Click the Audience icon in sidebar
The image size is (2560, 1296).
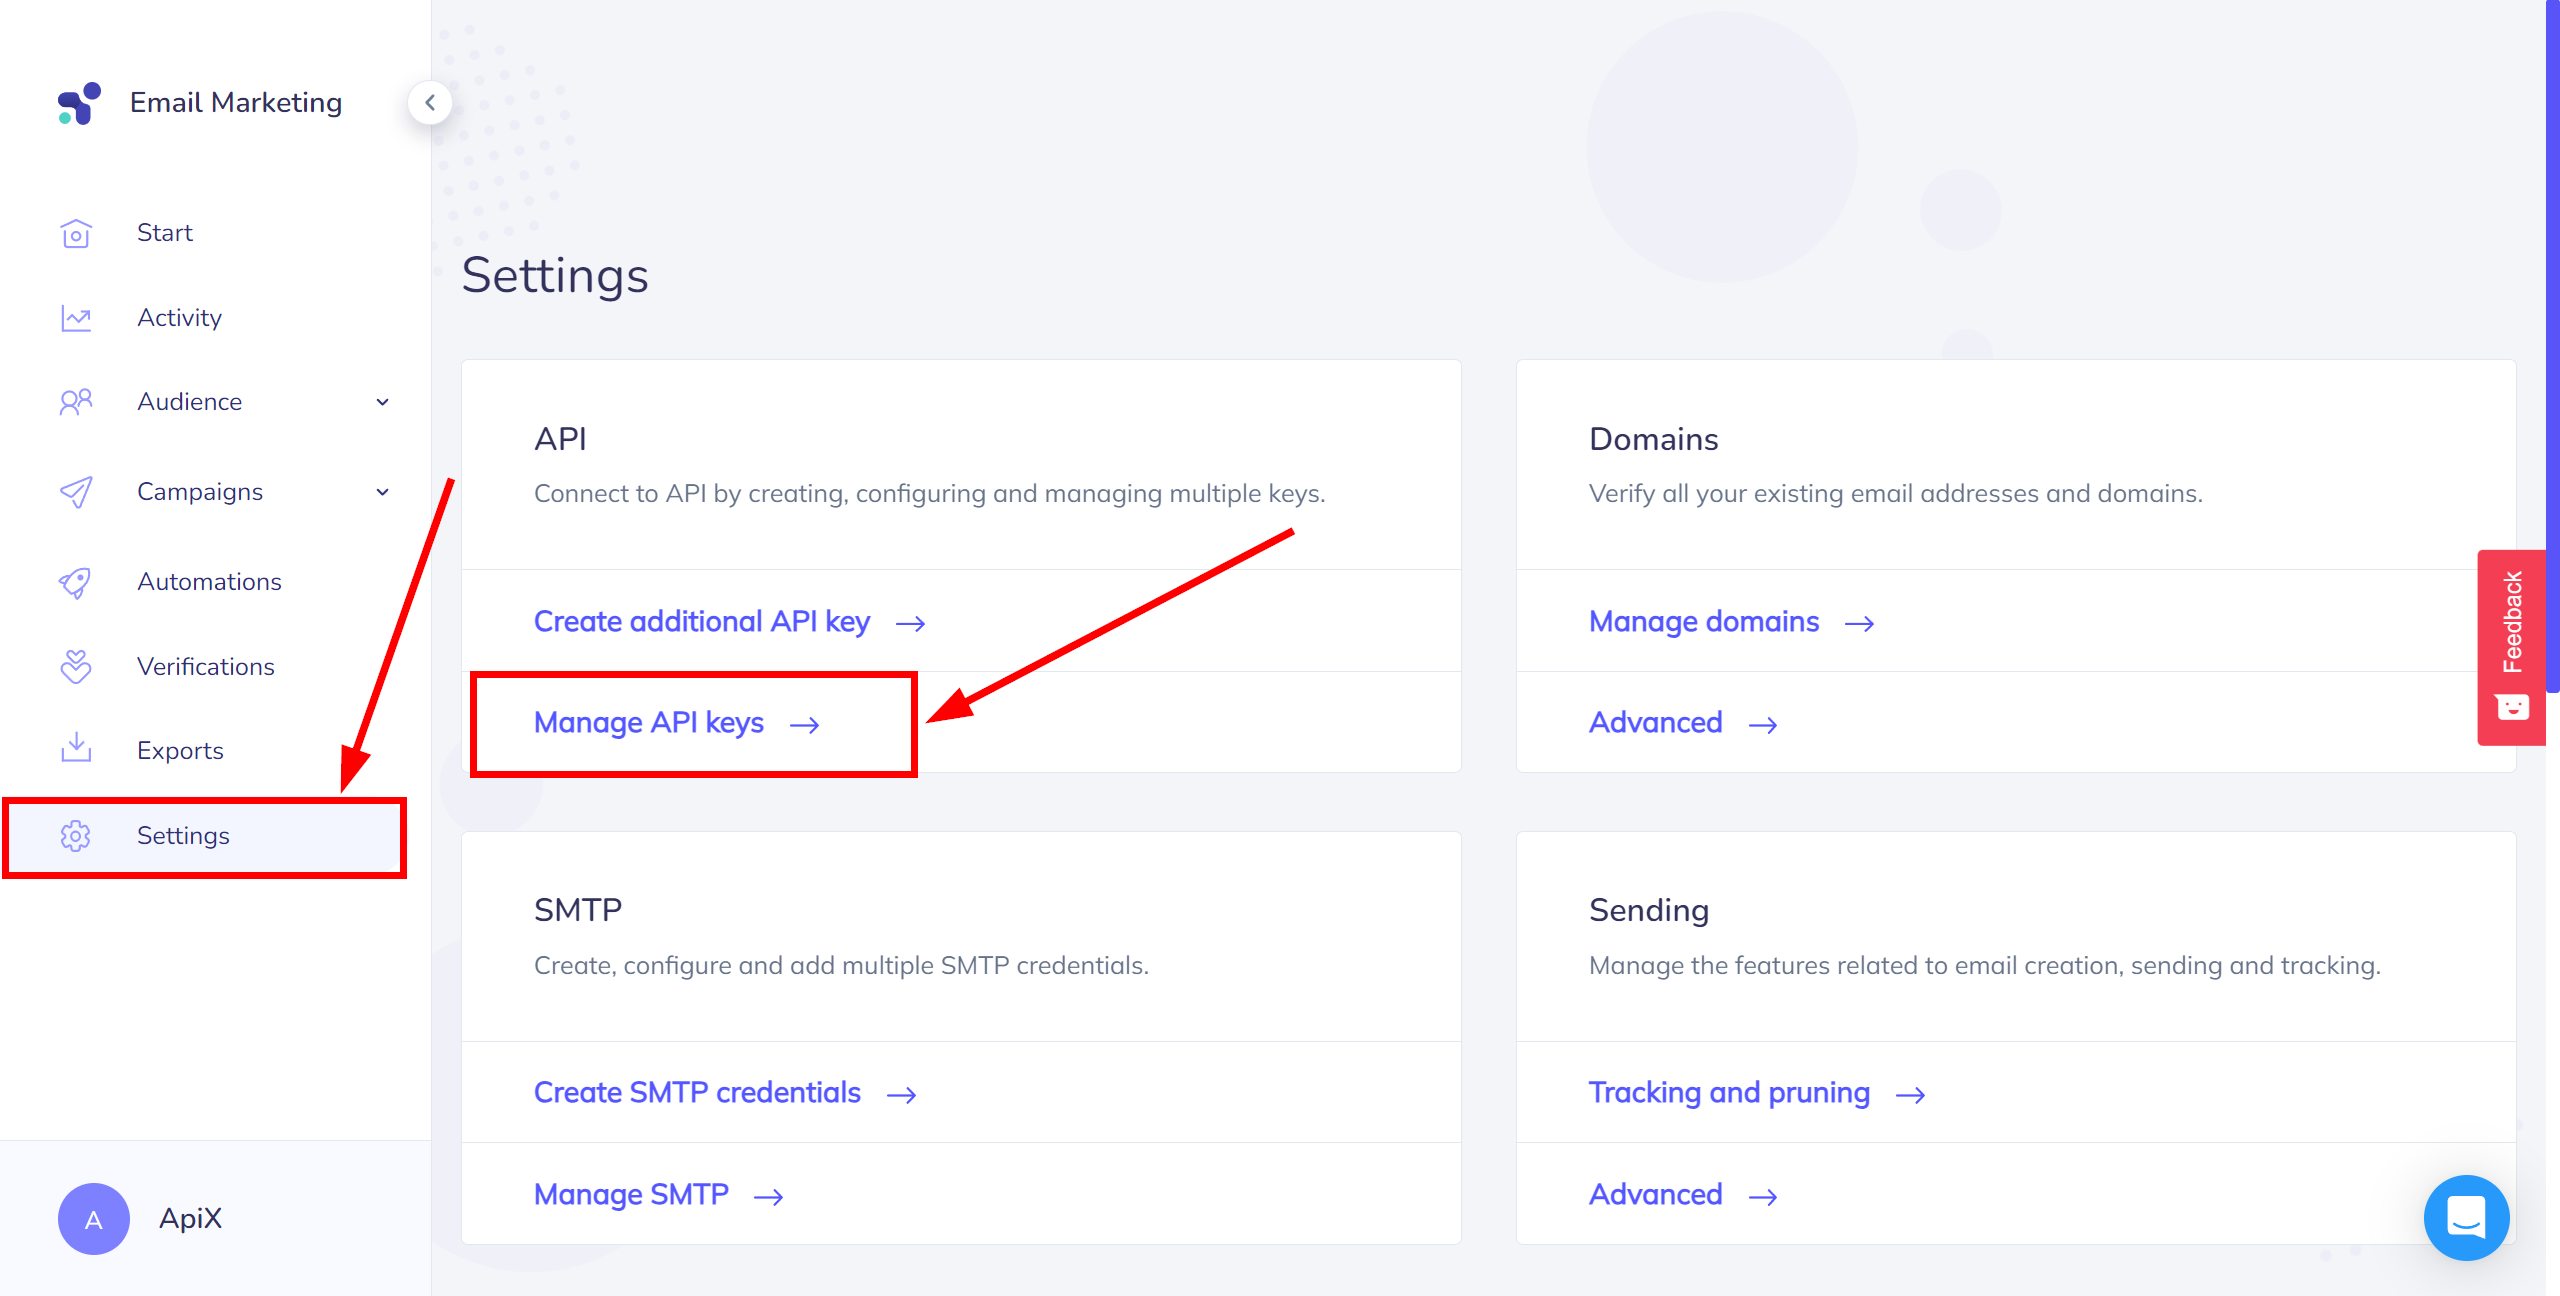76,402
